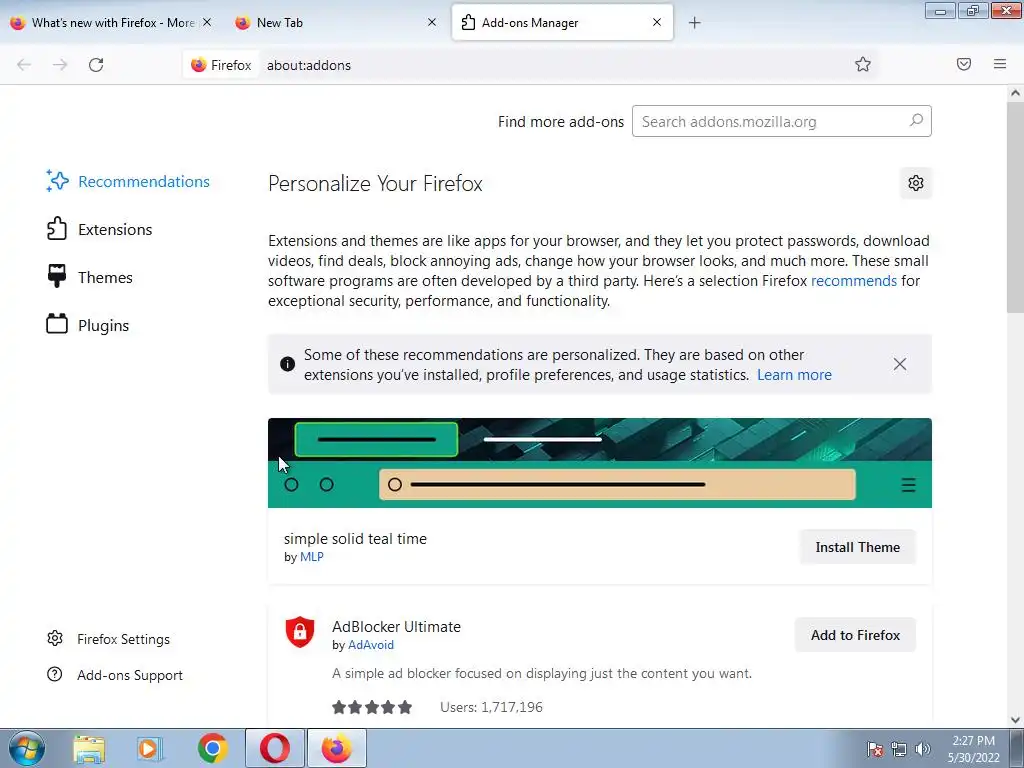Open the volume control in system tray
Viewport: 1024px width, 768px height.
point(923,749)
